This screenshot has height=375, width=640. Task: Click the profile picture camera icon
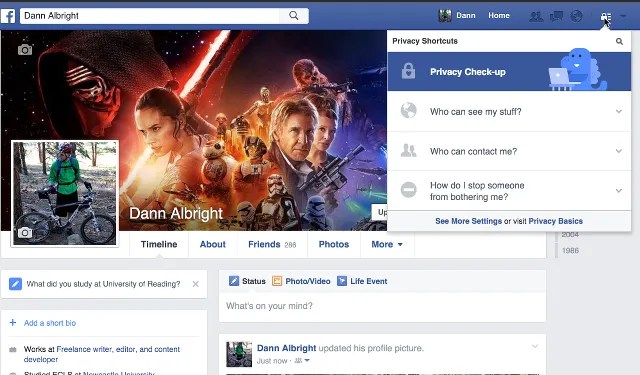pyautogui.click(x=25, y=233)
